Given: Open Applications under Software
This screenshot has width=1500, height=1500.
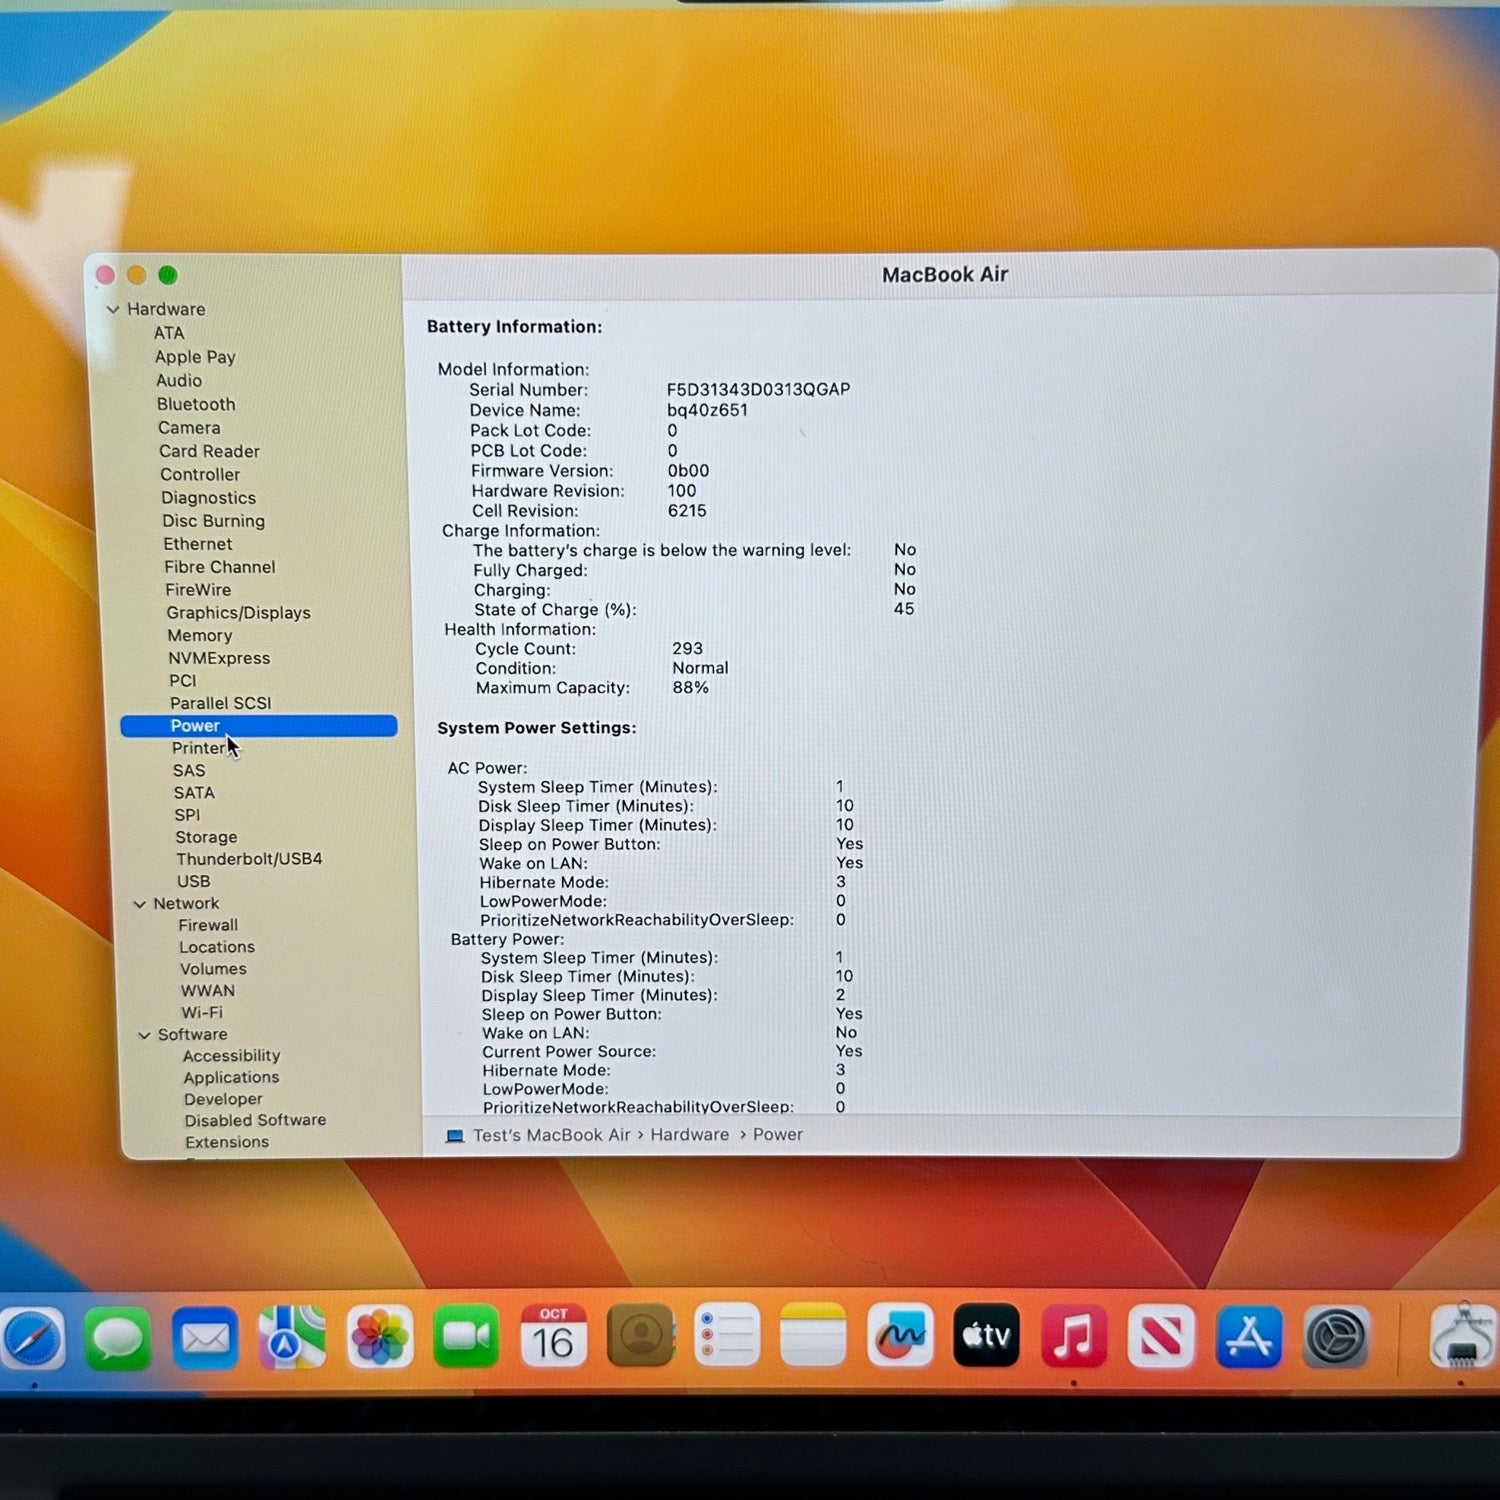Looking at the screenshot, I should [x=231, y=1077].
